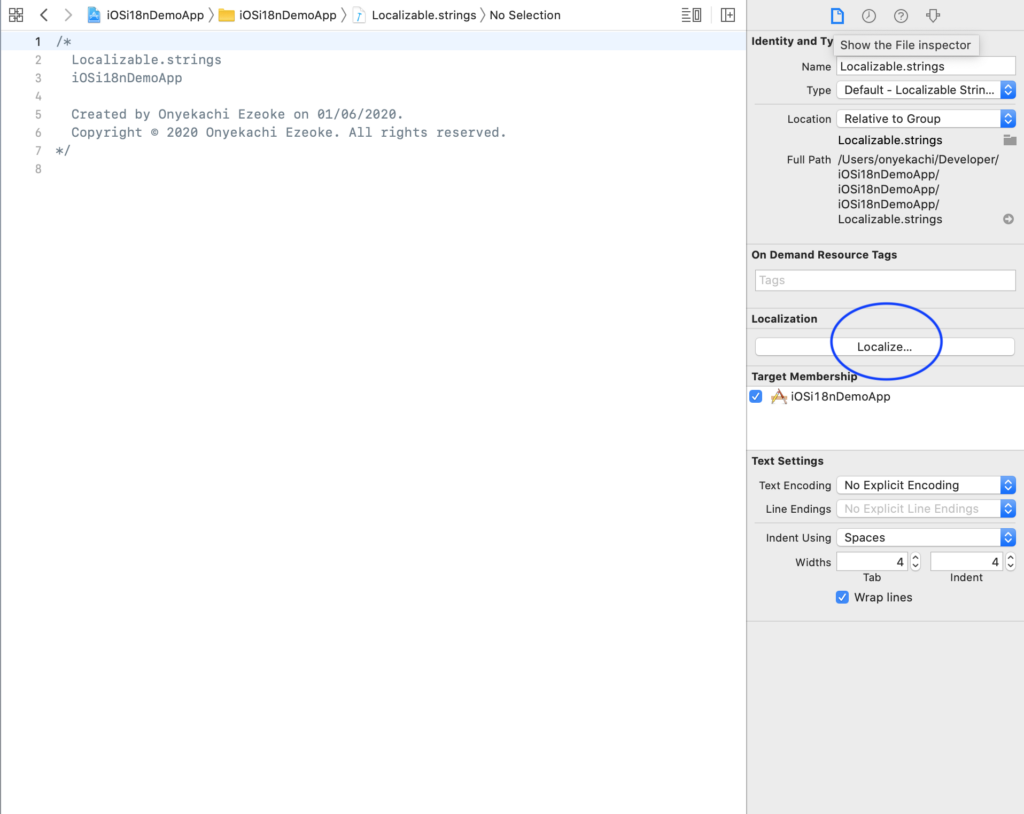Image resolution: width=1024 pixels, height=814 pixels.
Task: Open editor options menu
Action: pyautogui.click(x=692, y=15)
